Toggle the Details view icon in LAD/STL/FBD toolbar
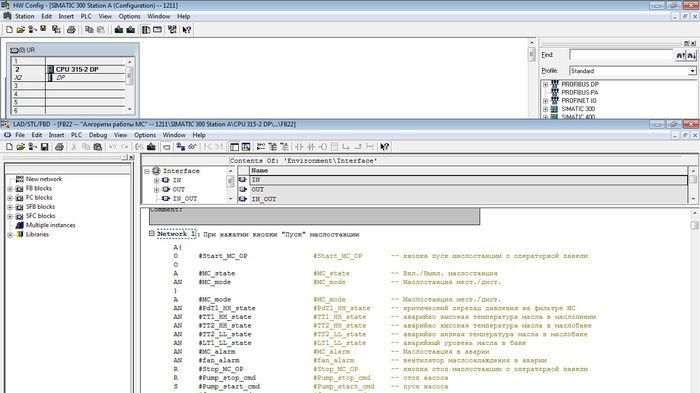 [x=246, y=146]
